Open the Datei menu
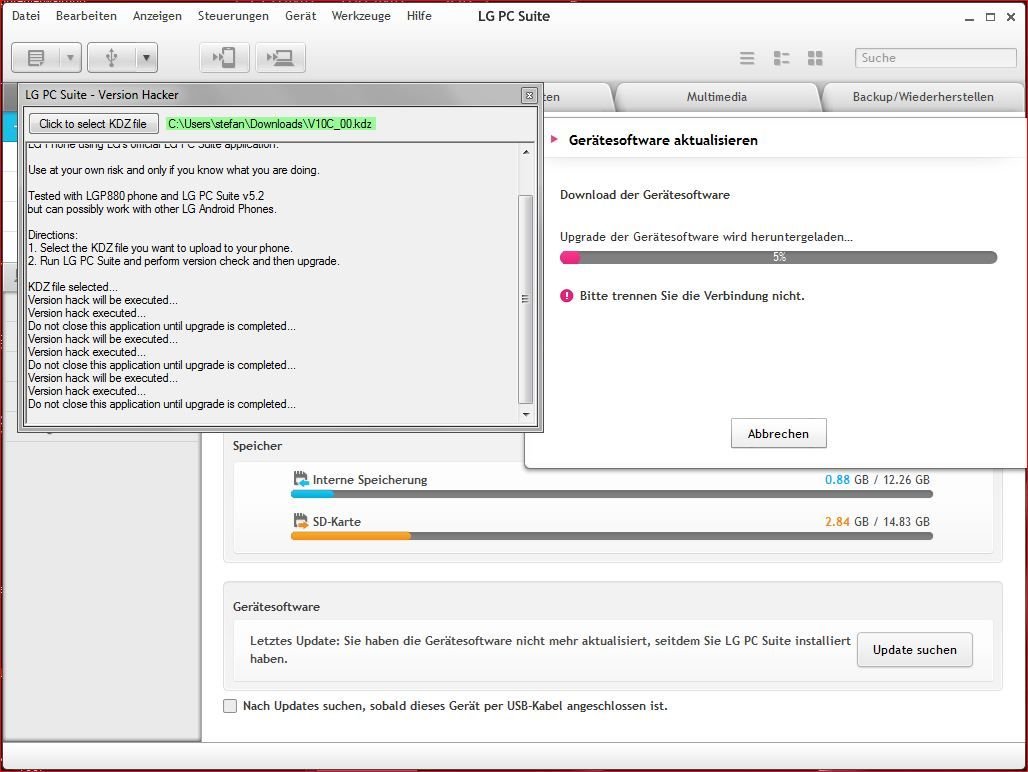The width and height of the screenshot is (1028, 772). (26, 16)
